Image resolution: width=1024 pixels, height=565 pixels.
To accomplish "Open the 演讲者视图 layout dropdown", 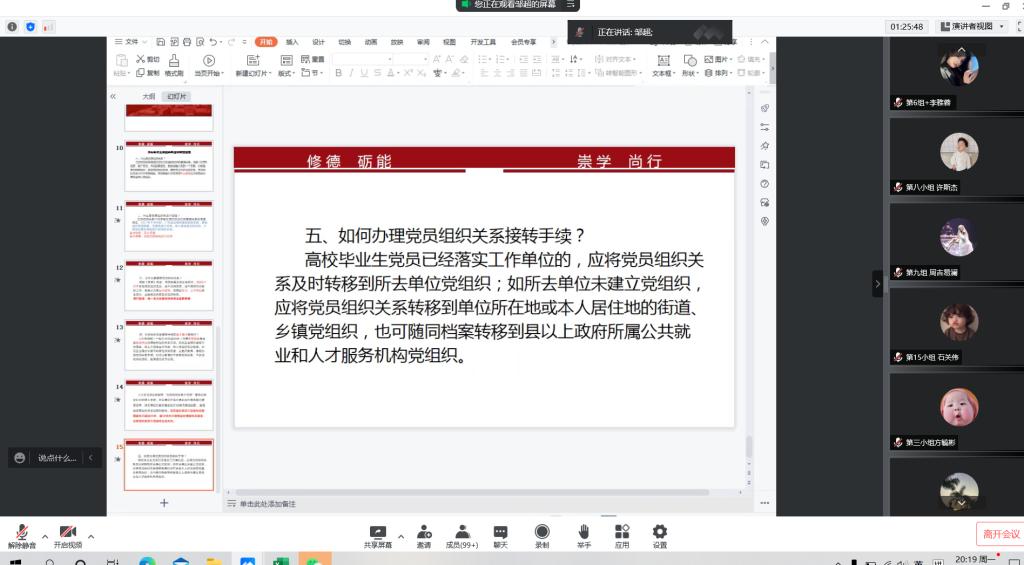I will (x=970, y=27).
